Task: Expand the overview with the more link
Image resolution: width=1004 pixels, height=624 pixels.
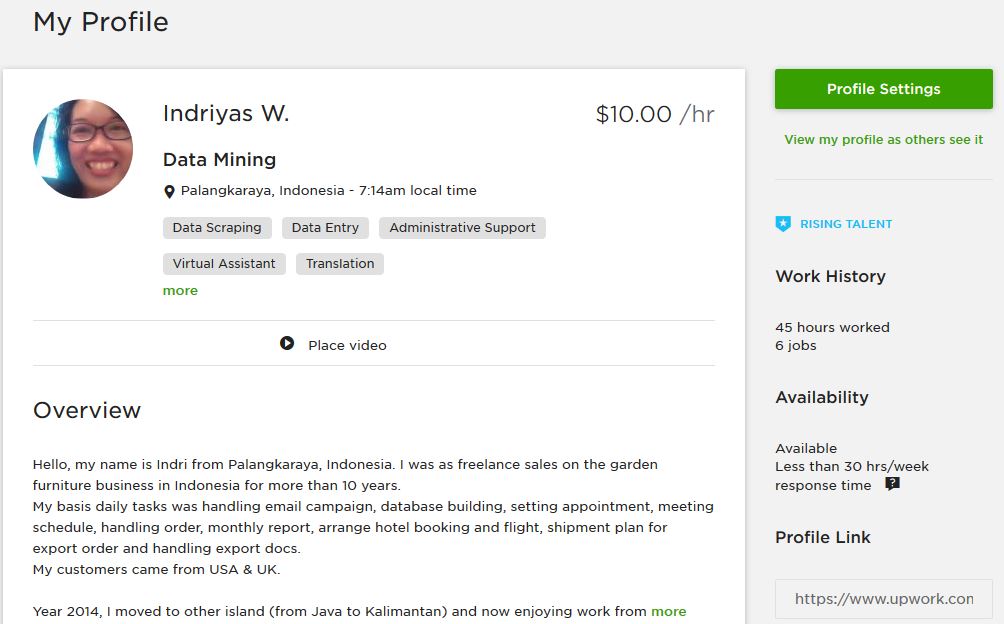Action: 668,611
